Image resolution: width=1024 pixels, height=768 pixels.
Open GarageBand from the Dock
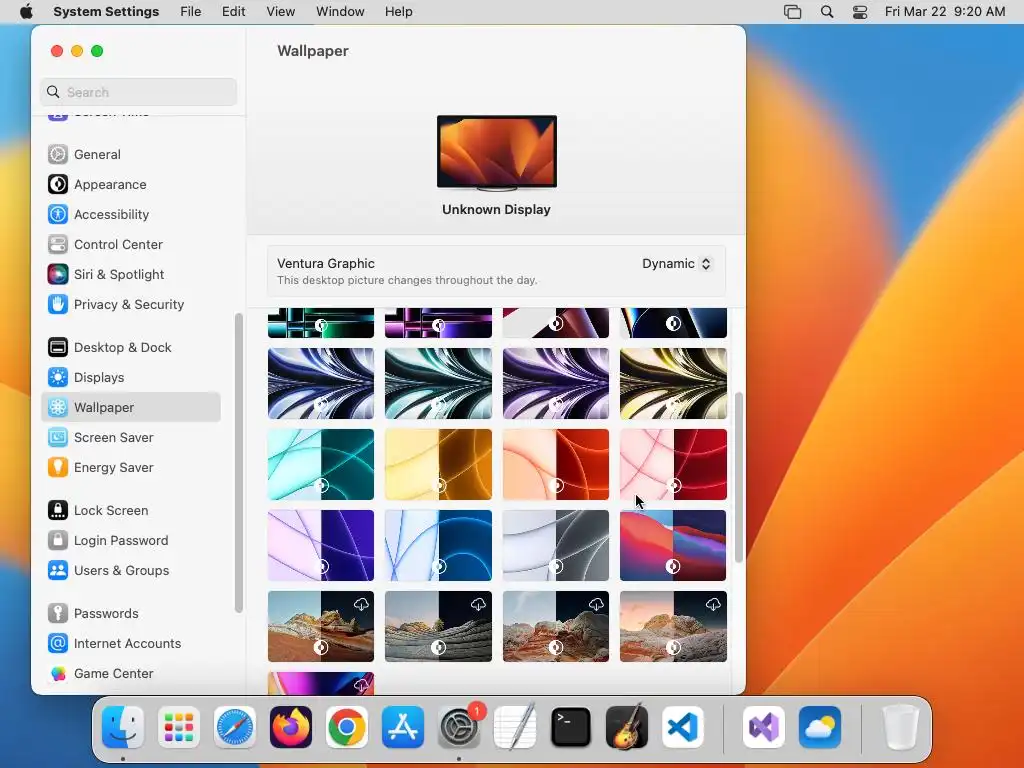[x=627, y=727]
